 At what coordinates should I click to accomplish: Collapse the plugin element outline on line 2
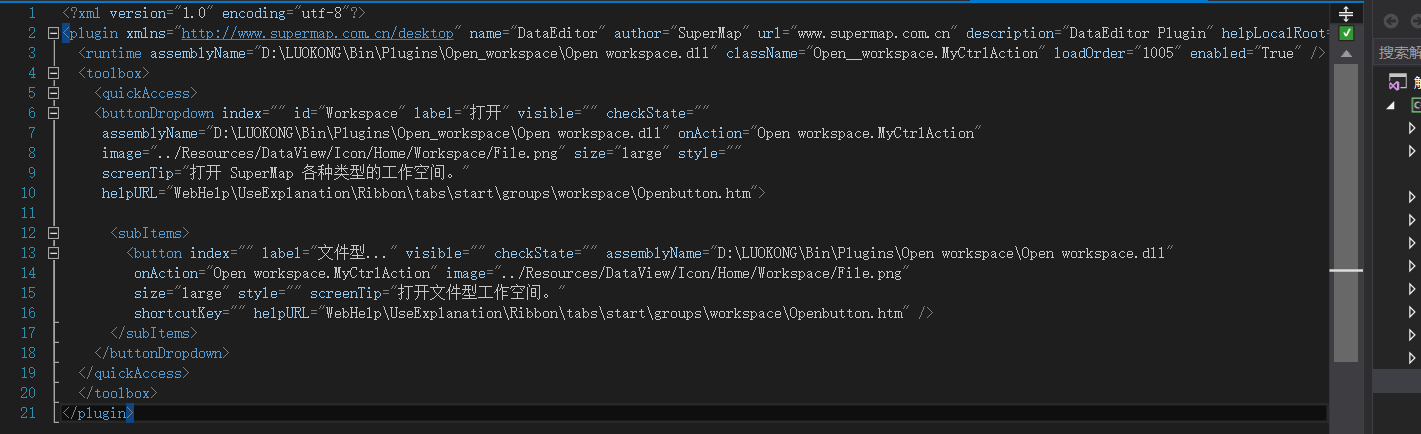(x=53, y=33)
